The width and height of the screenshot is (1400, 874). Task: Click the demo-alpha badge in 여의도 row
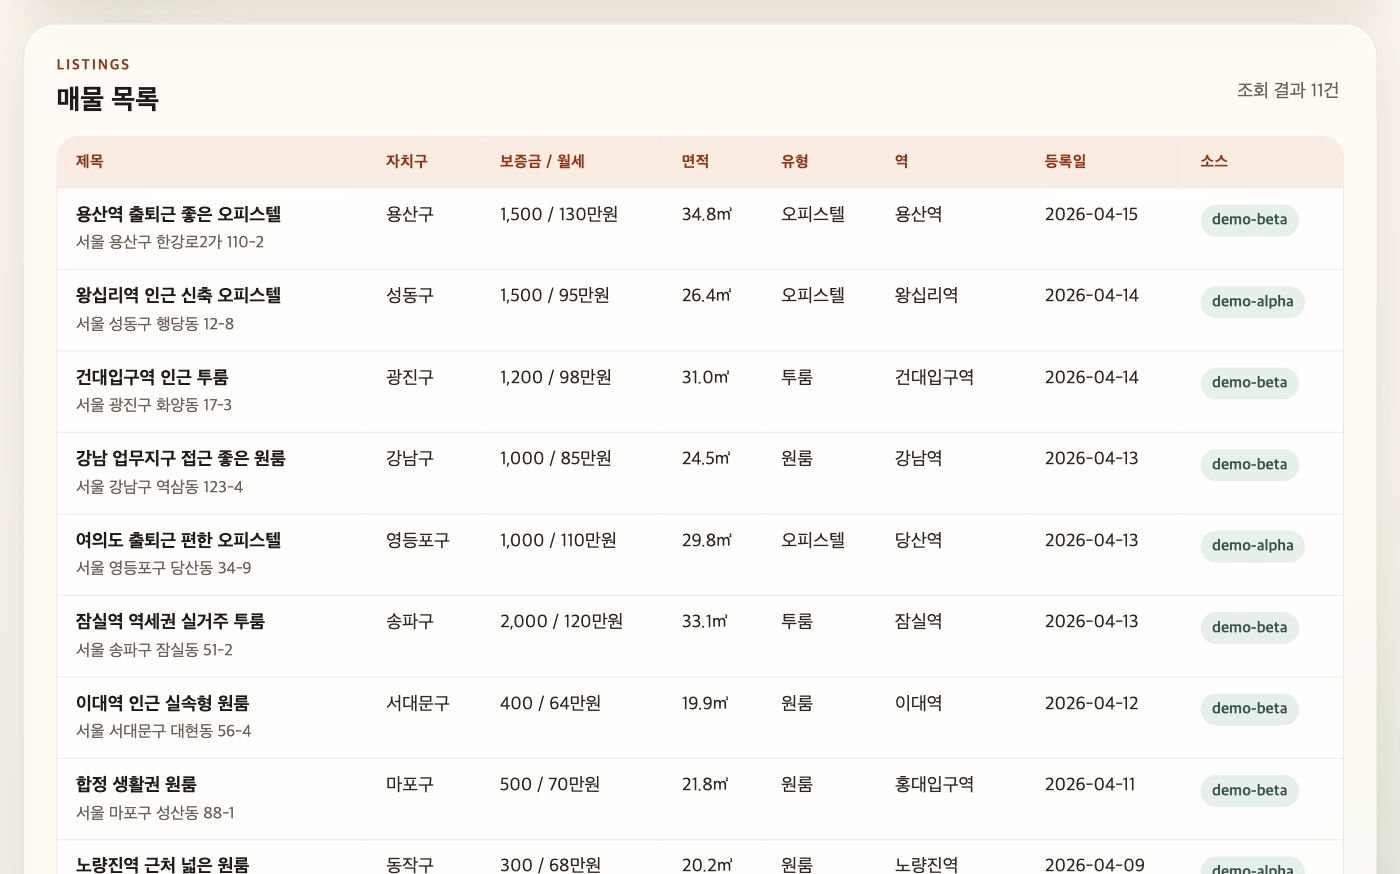click(x=1252, y=546)
